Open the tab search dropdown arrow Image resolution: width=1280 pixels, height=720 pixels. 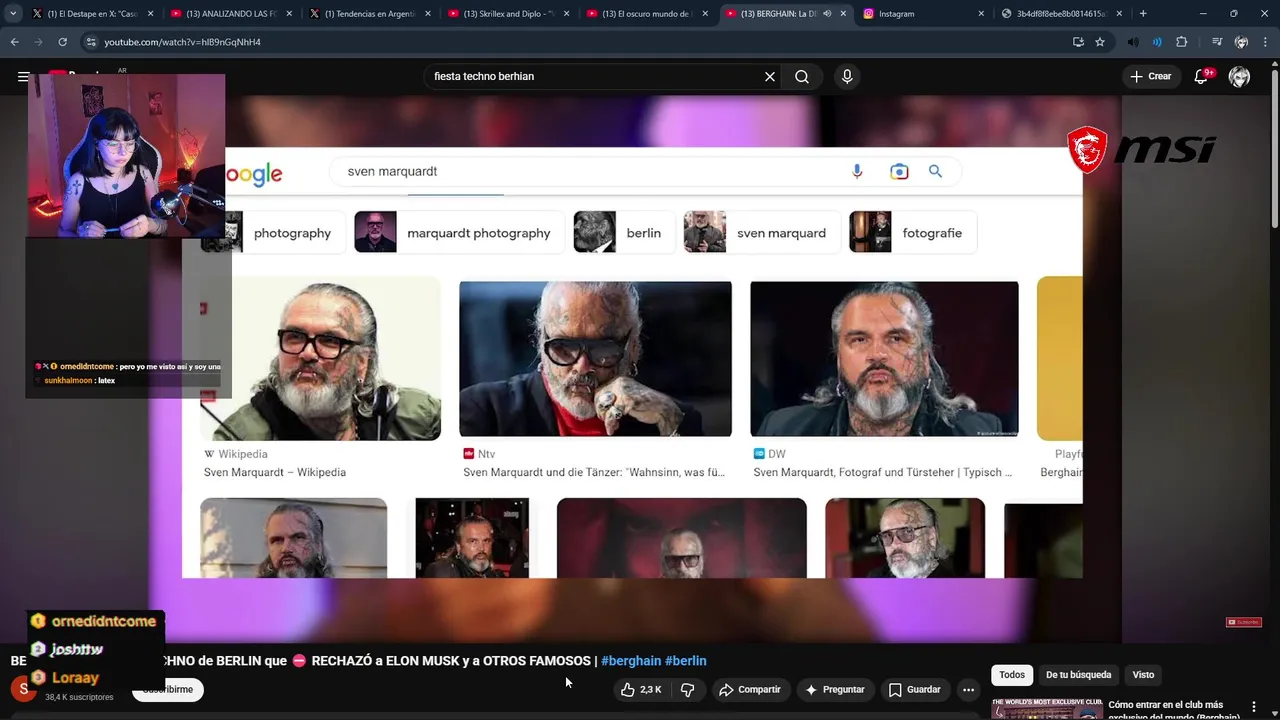coord(13,14)
